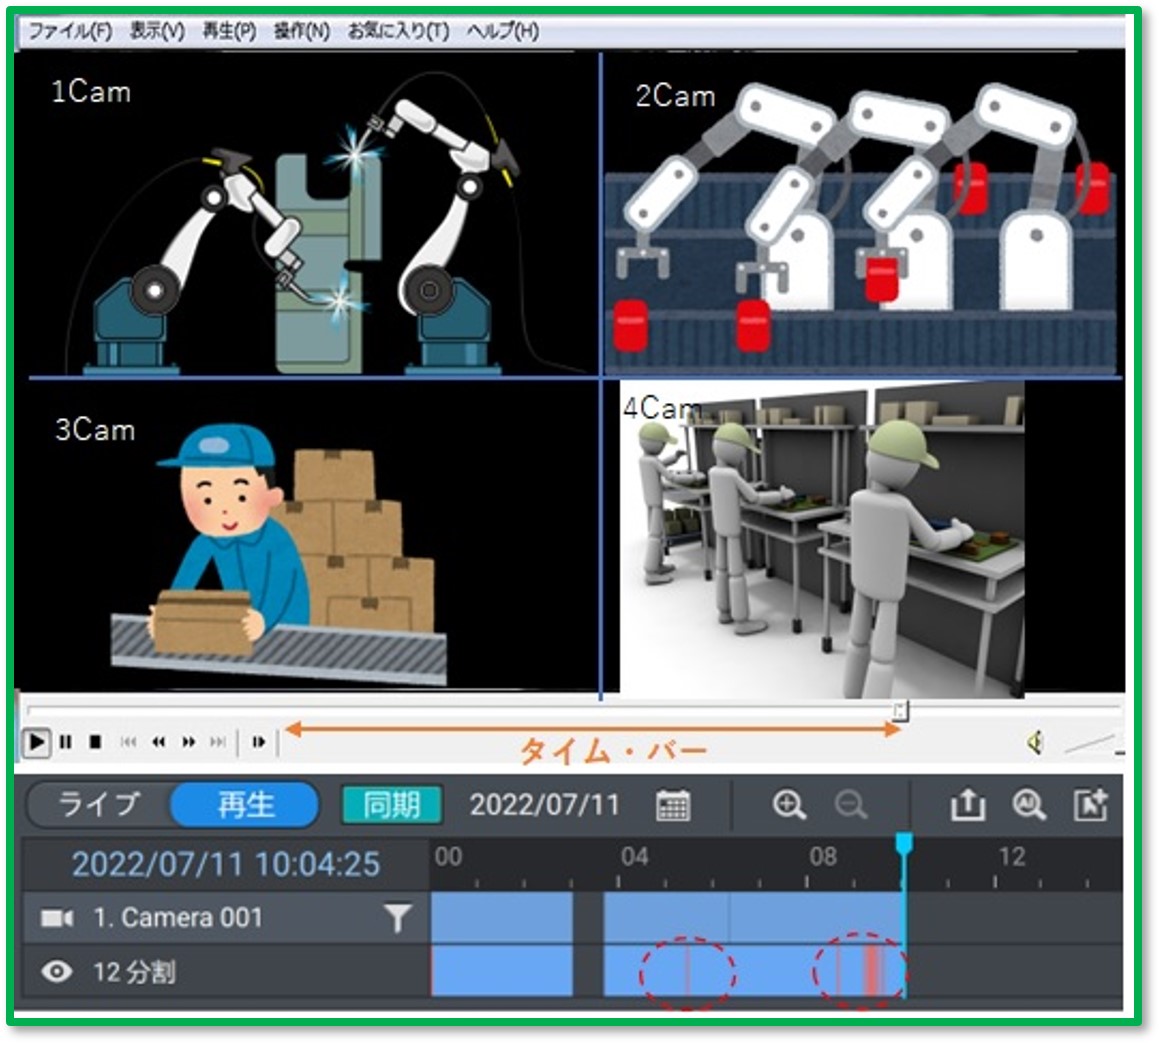Zoom in on the timeline

pyautogui.click(x=789, y=805)
